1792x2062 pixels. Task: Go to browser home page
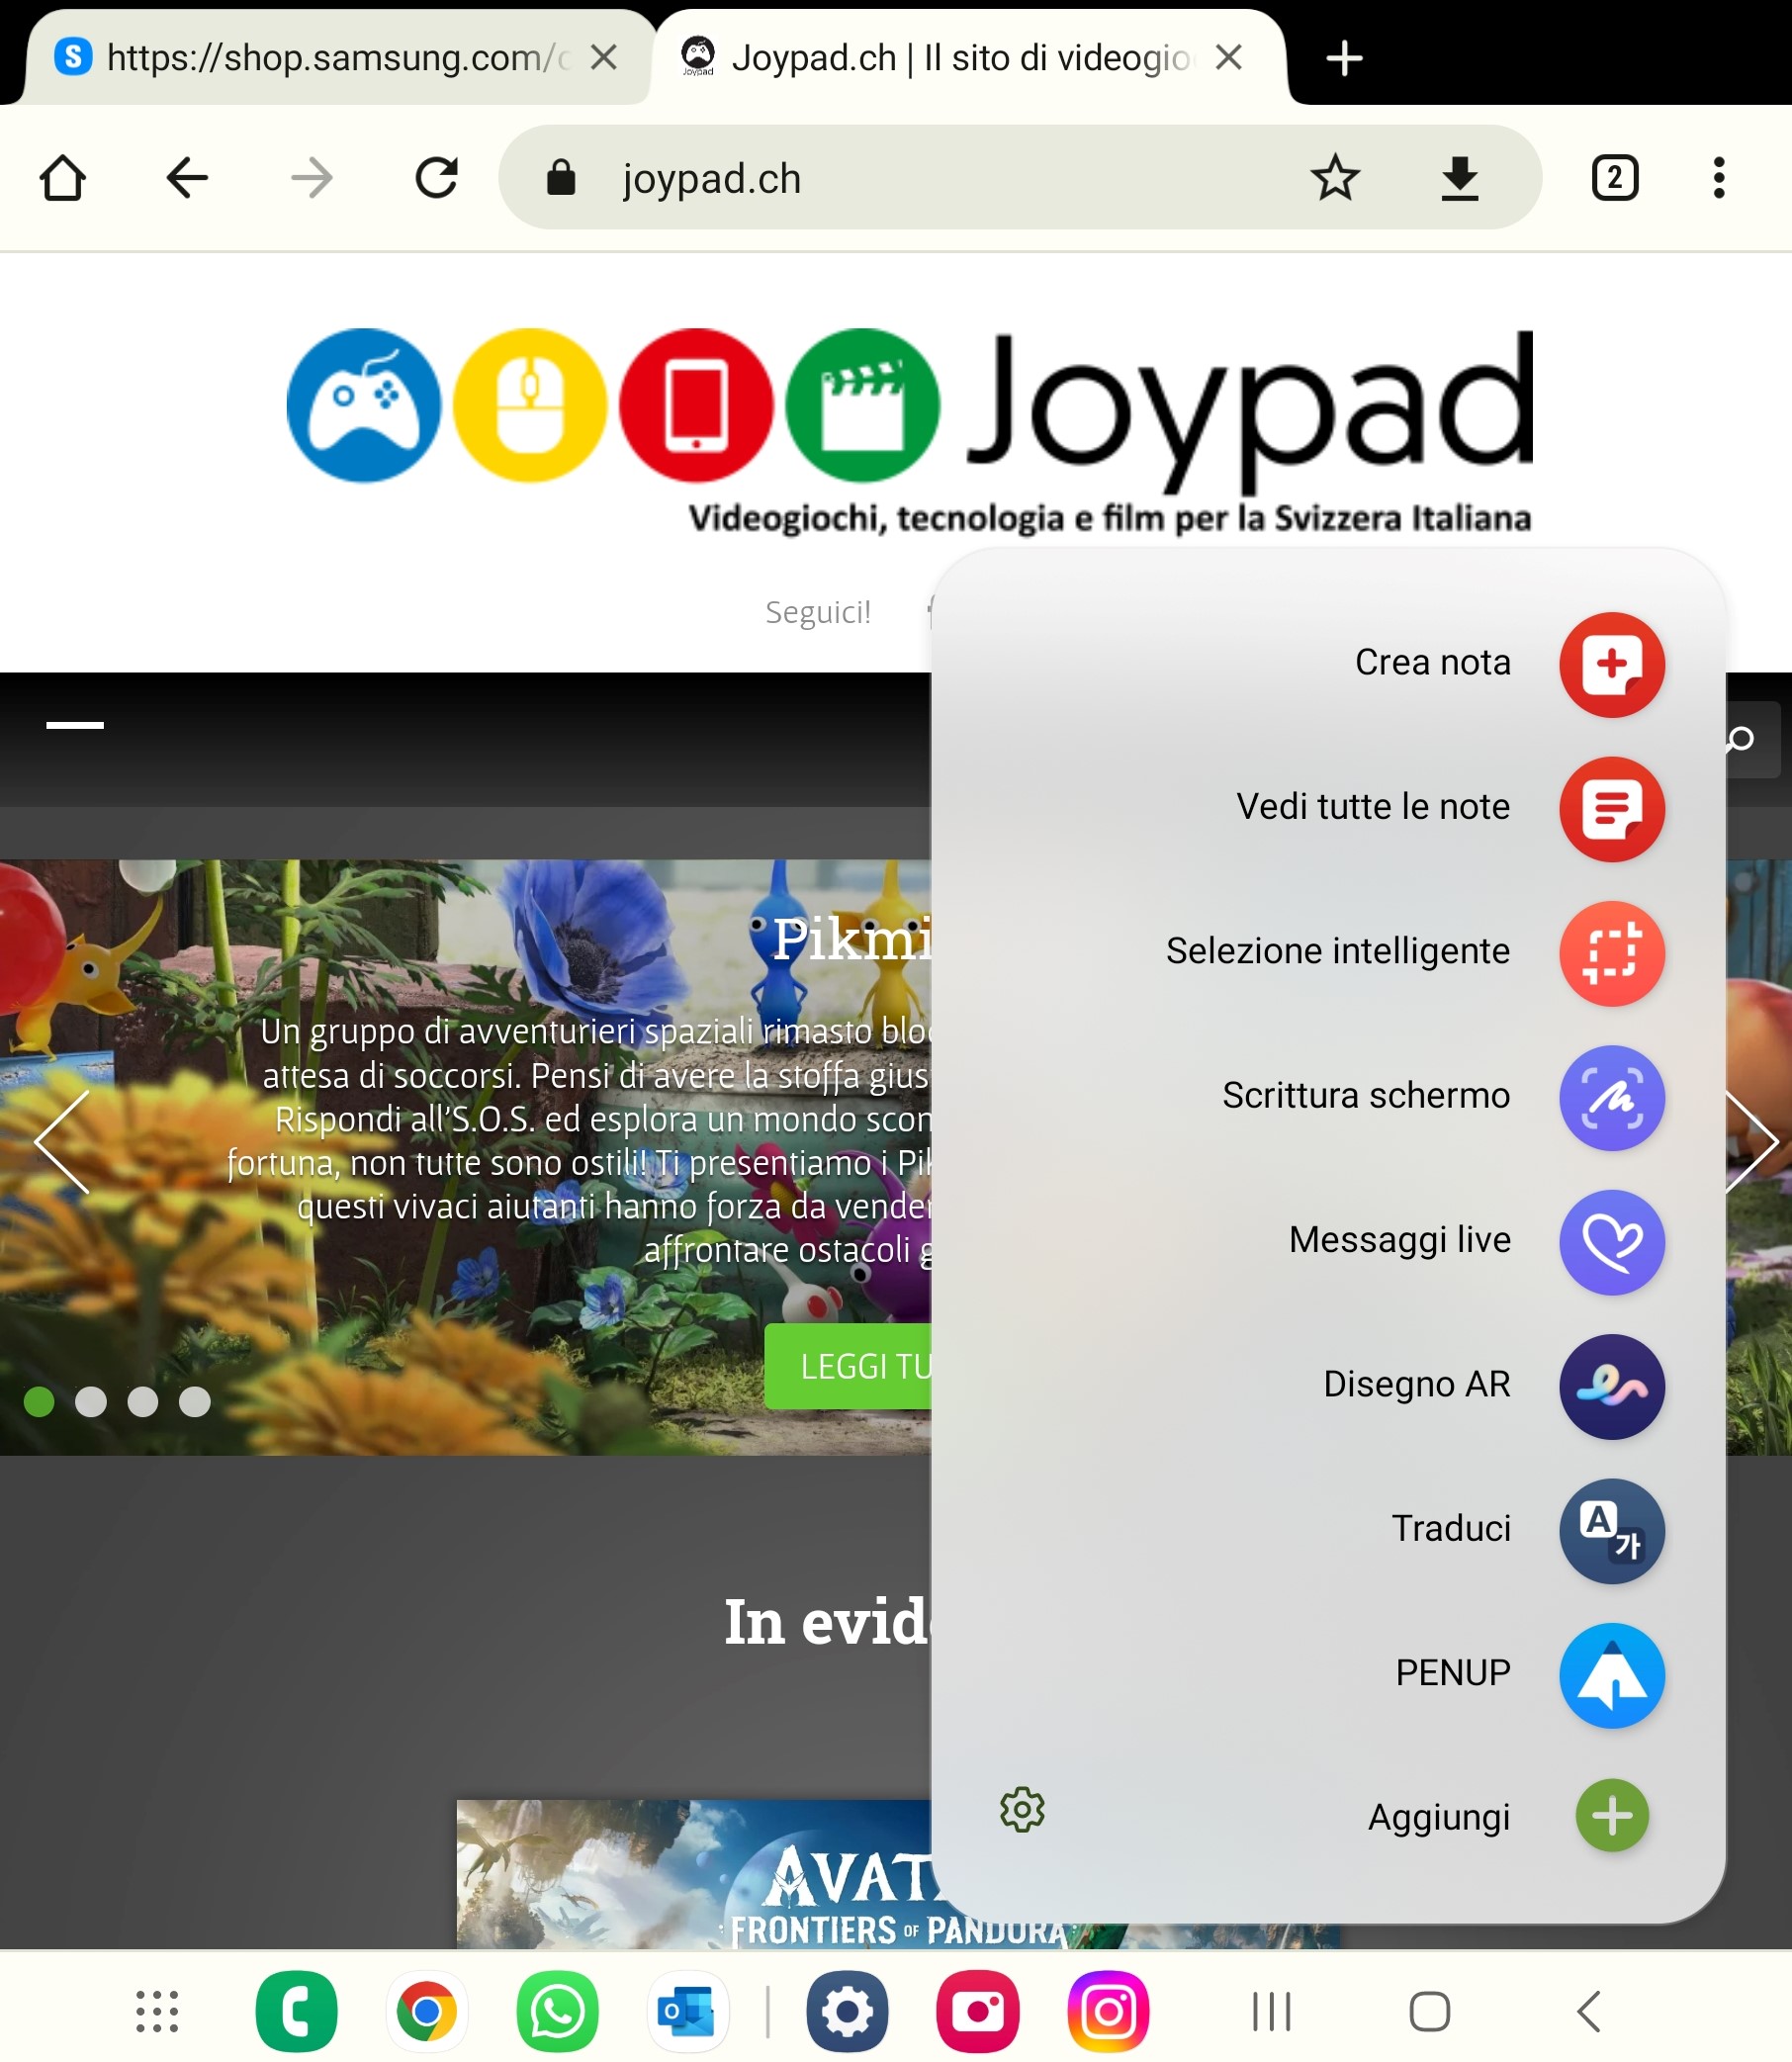[x=63, y=179]
